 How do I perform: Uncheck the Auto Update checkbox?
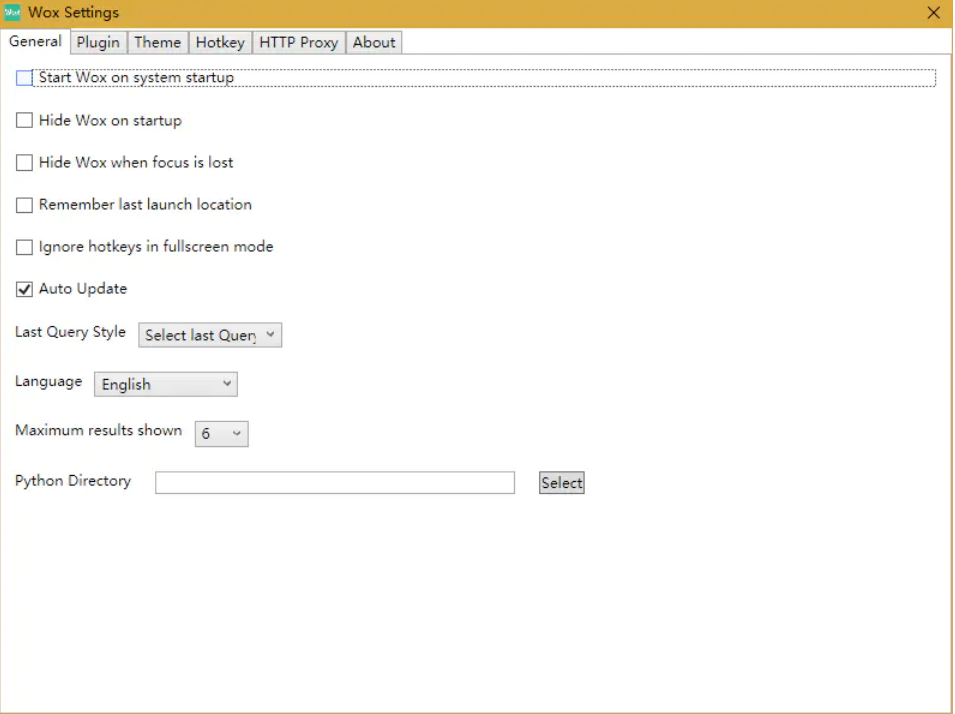point(24,289)
